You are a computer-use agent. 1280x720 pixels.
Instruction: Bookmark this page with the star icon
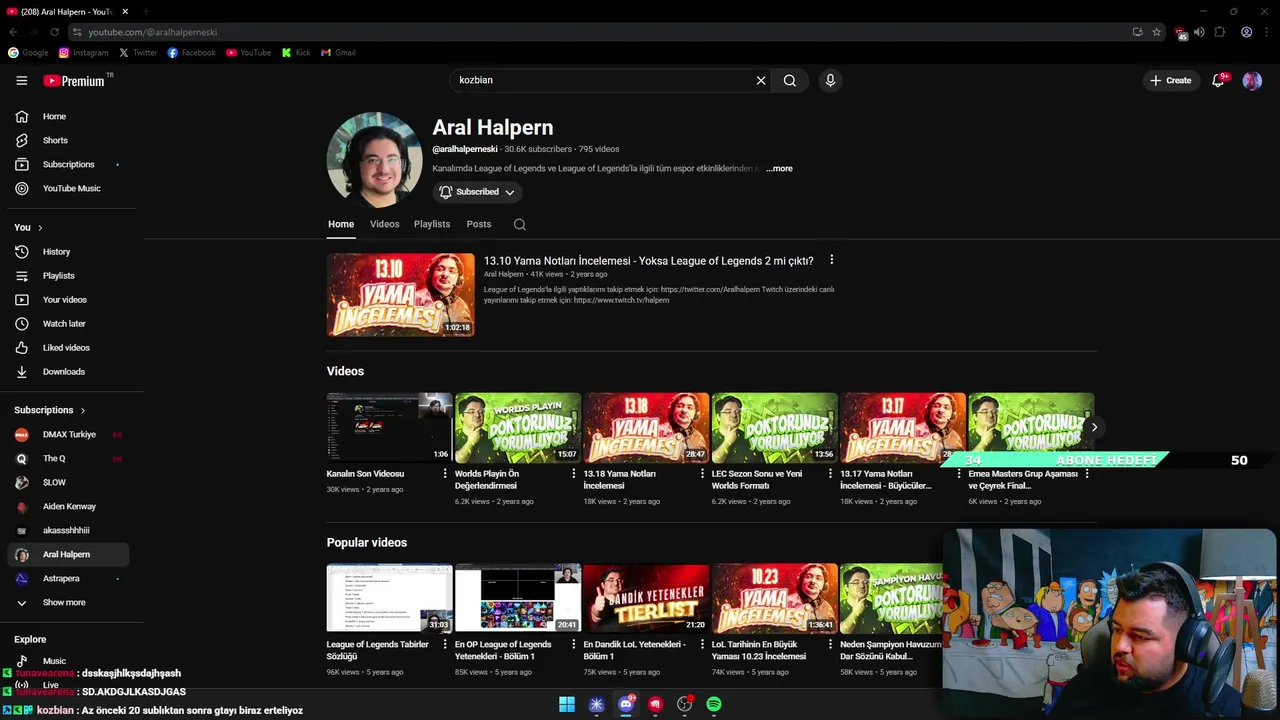[x=1157, y=32]
